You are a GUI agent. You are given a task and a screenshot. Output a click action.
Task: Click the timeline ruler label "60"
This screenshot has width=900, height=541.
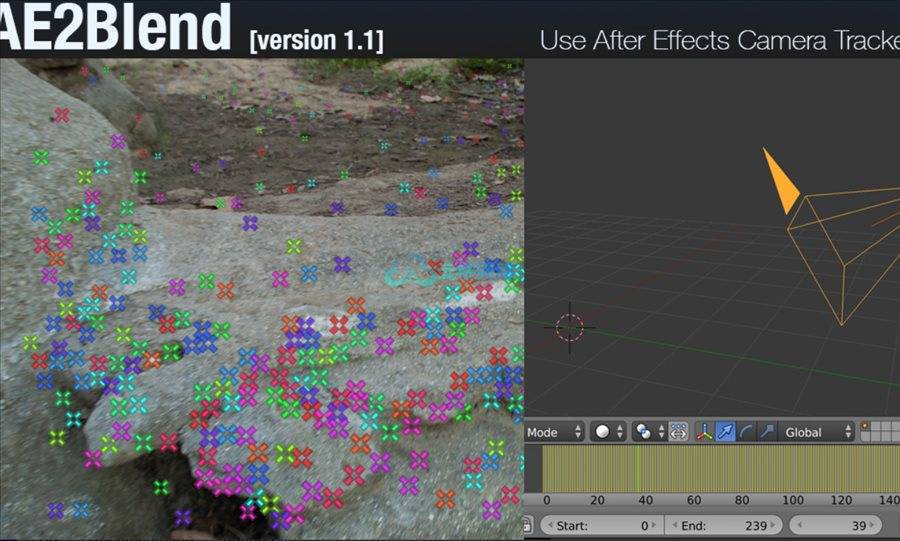(693, 500)
